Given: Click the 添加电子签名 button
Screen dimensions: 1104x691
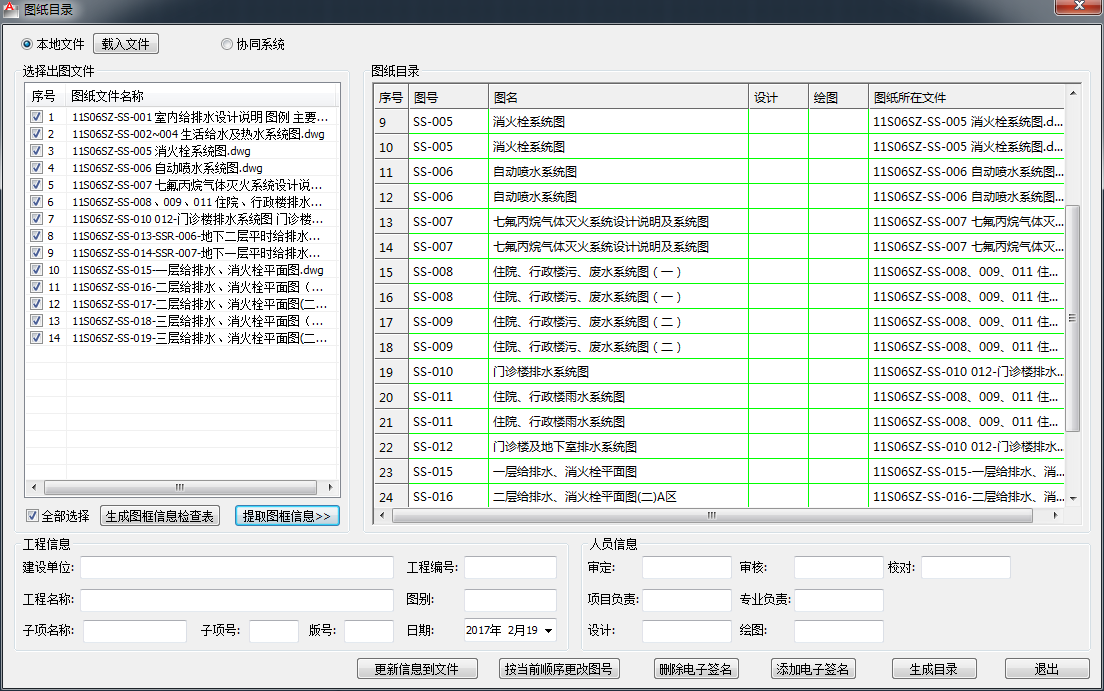Looking at the screenshot, I should (x=814, y=669).
